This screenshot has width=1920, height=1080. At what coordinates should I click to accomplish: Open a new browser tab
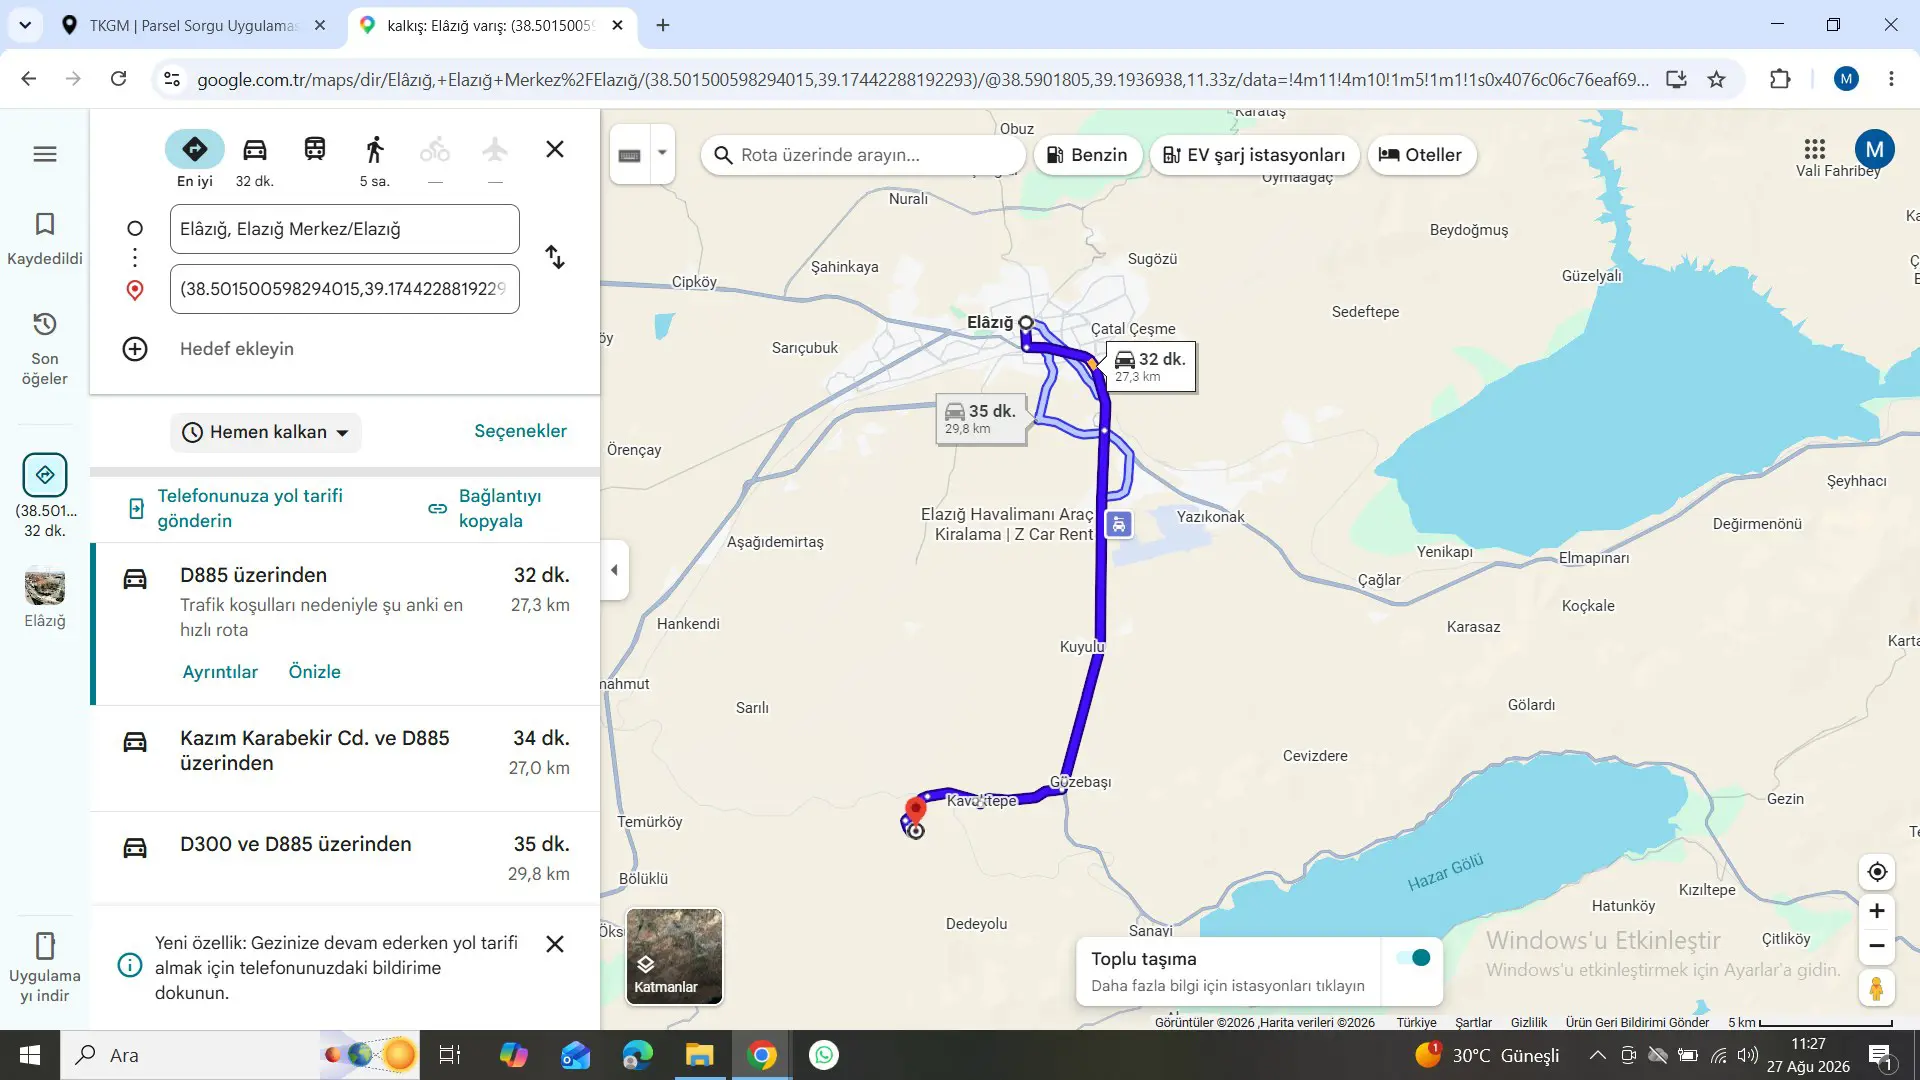[663, 25]
